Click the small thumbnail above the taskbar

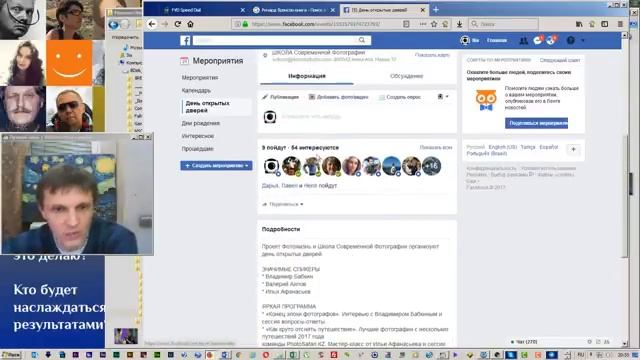click(126, 336)
